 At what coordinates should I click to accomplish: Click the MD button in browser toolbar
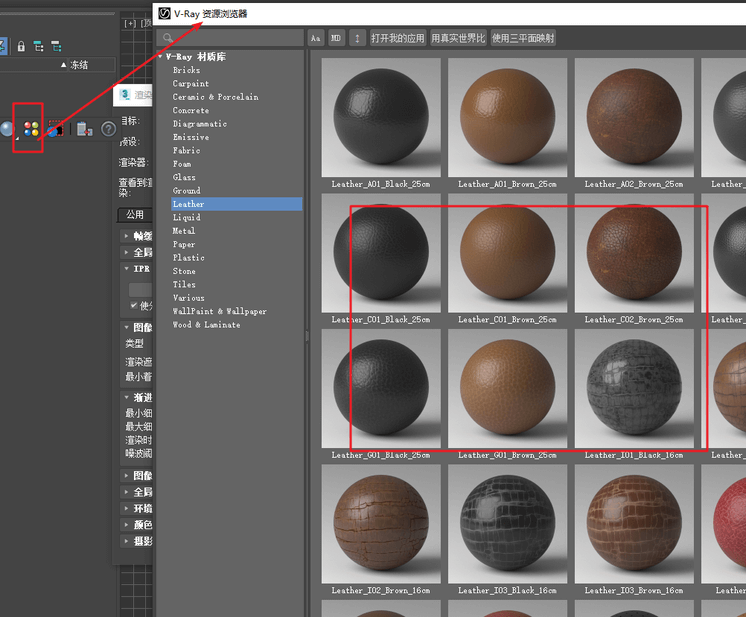click(336, 38)
